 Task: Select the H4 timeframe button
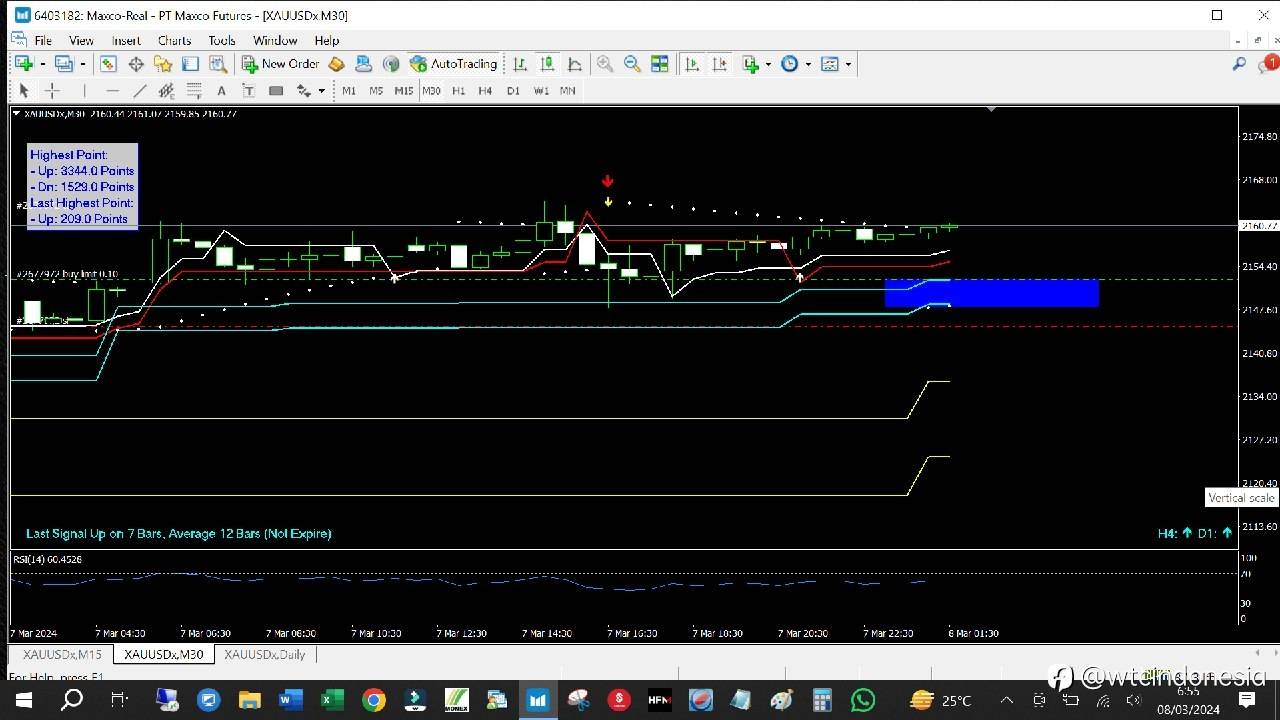coord(485,91)
